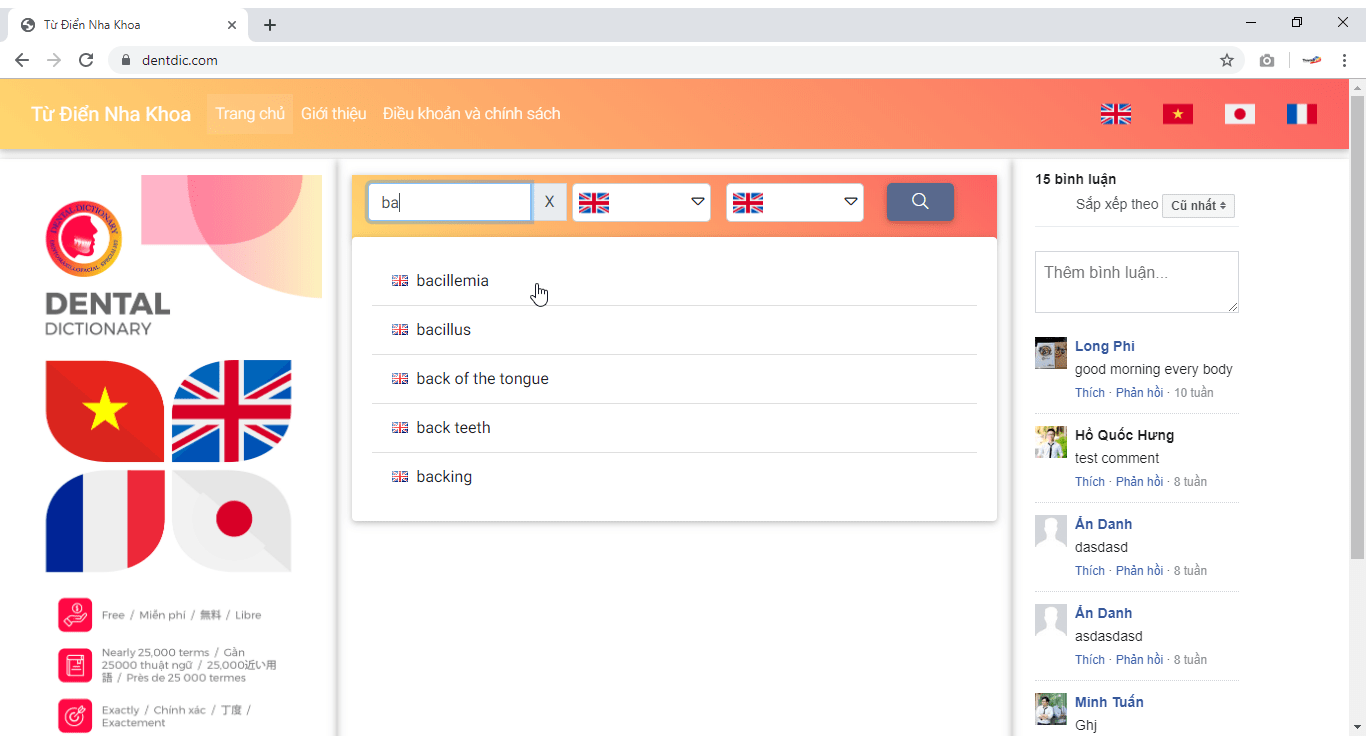Switch site language using UK flag in header
The image size is (1366, 736).
click(x=1116, y=114)
